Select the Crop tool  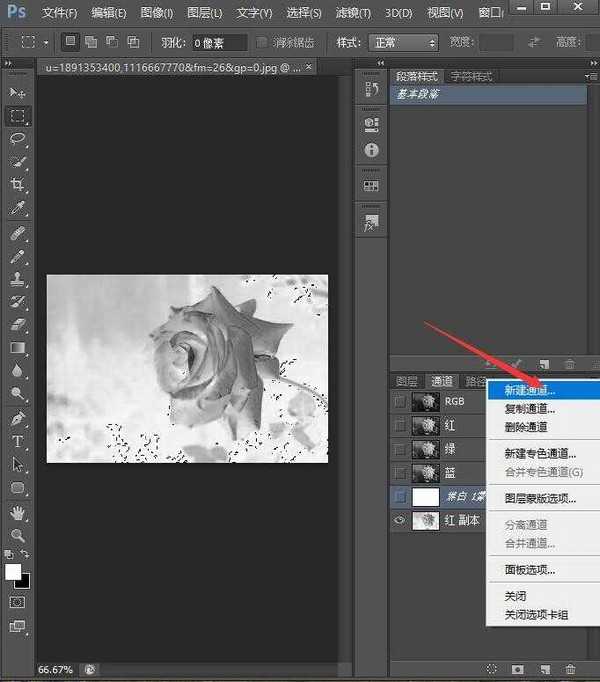click(18, 185)
